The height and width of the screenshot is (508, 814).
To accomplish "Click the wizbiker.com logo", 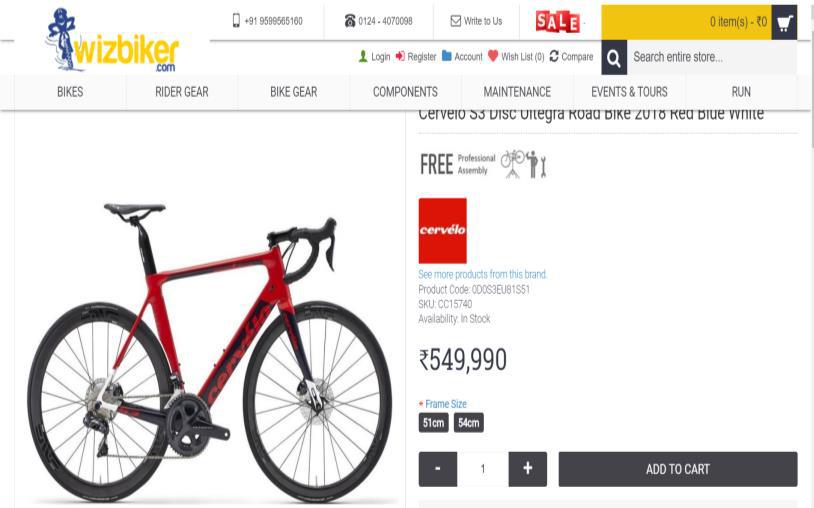I will [x=112, y=40].
